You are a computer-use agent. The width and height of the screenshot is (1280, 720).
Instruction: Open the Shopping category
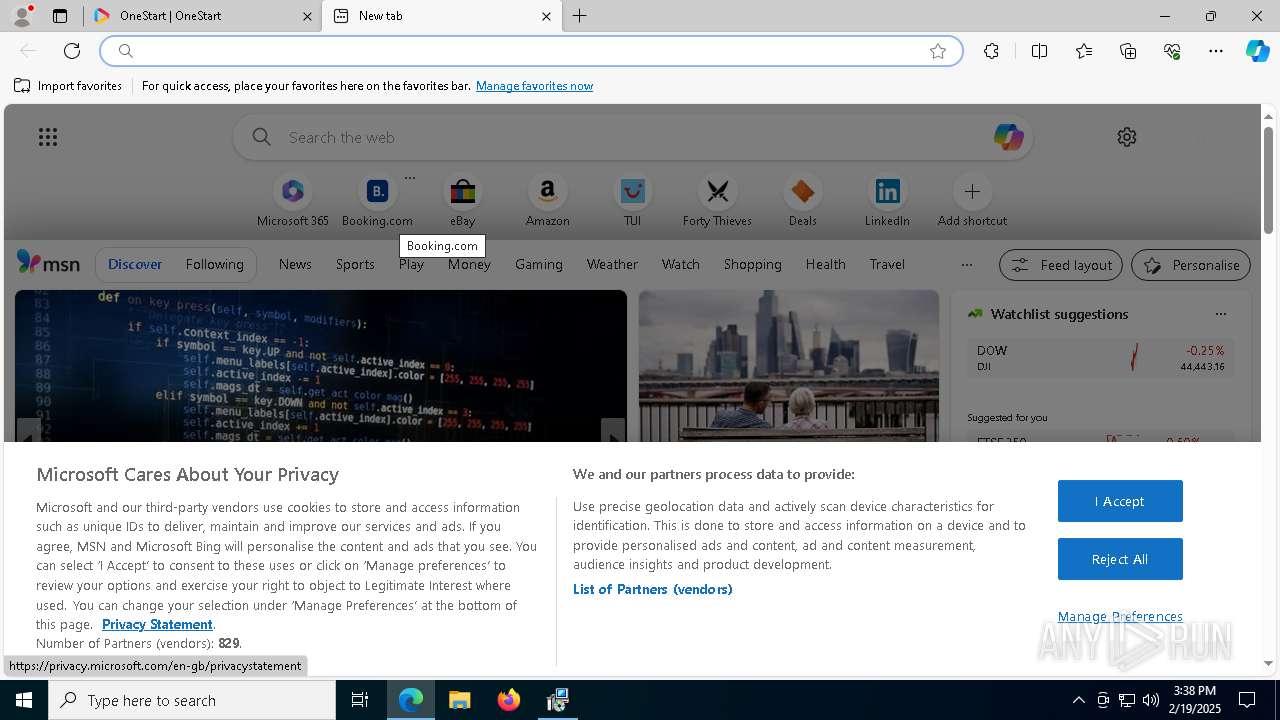752,264
